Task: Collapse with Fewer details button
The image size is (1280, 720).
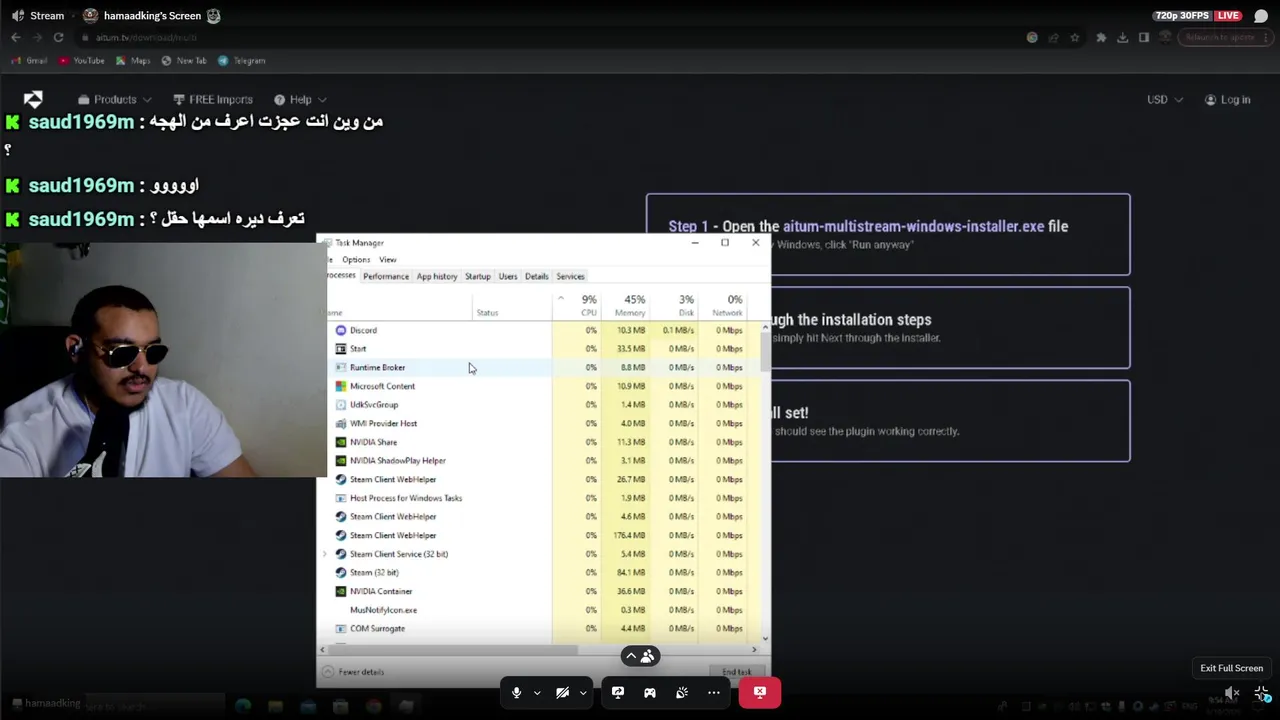Action: point(354,672)
